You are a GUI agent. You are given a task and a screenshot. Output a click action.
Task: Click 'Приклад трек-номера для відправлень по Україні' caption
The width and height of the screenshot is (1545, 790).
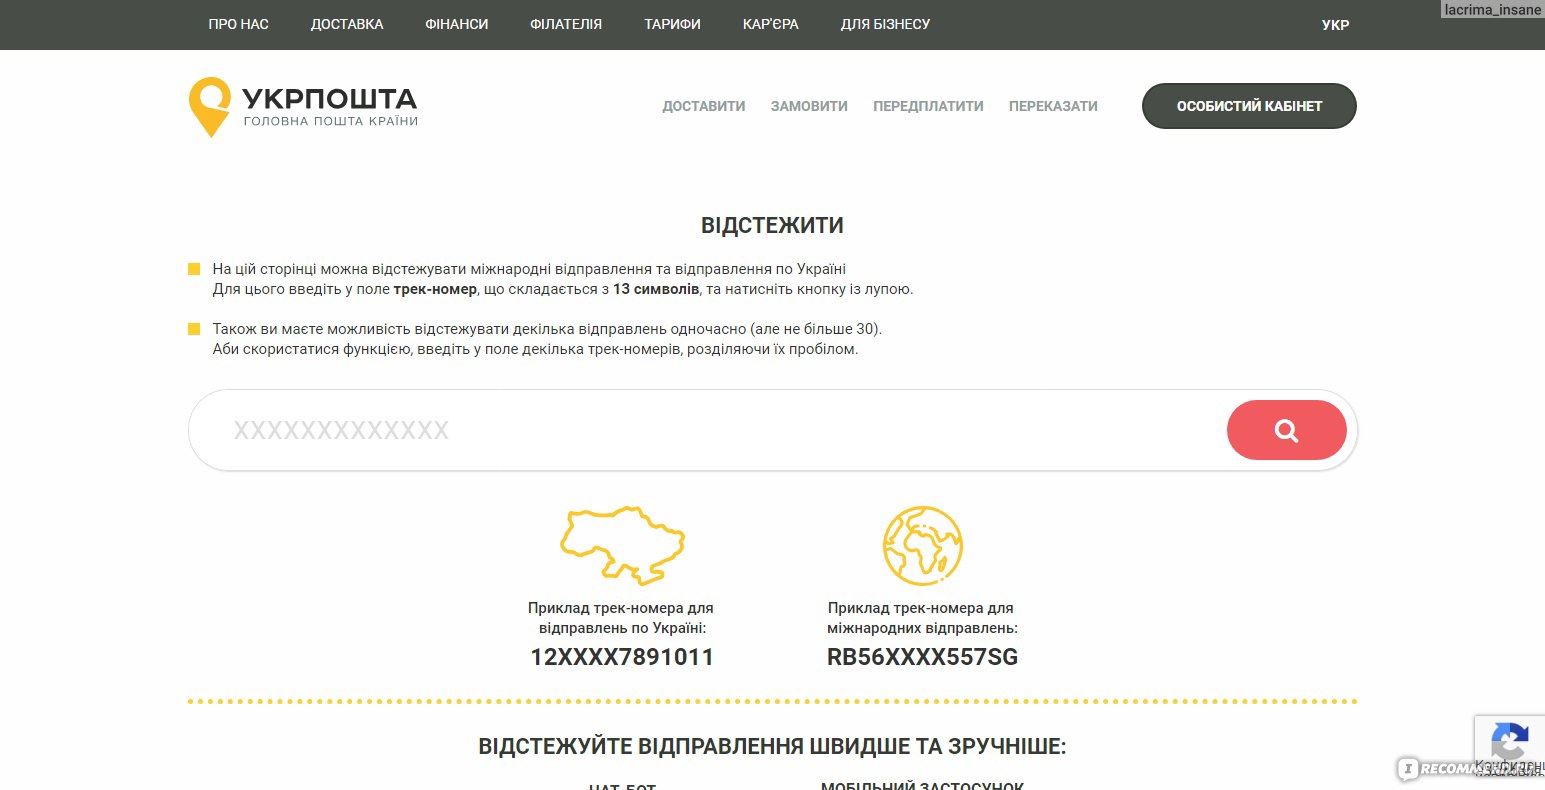coord(621,618)
